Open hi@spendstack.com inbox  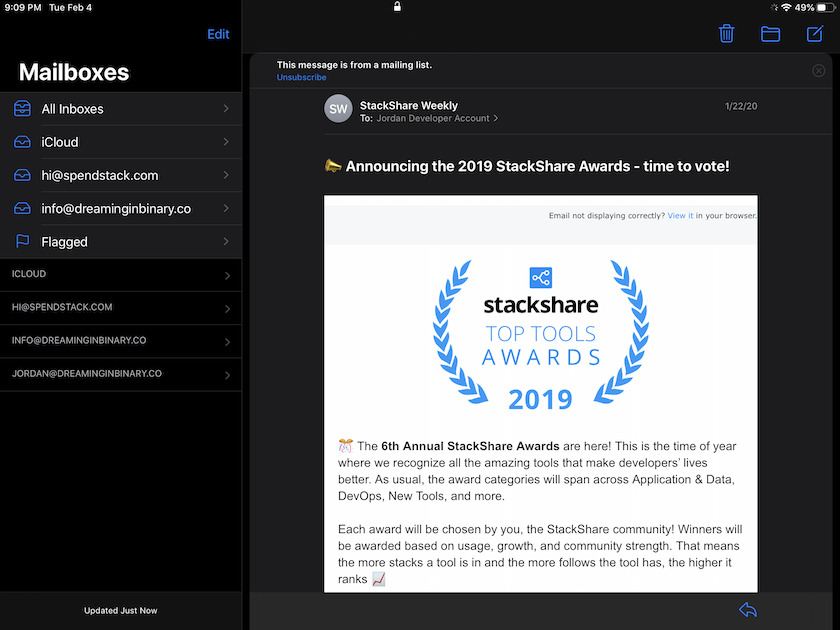pyautogui.click(x=120, y=175)
